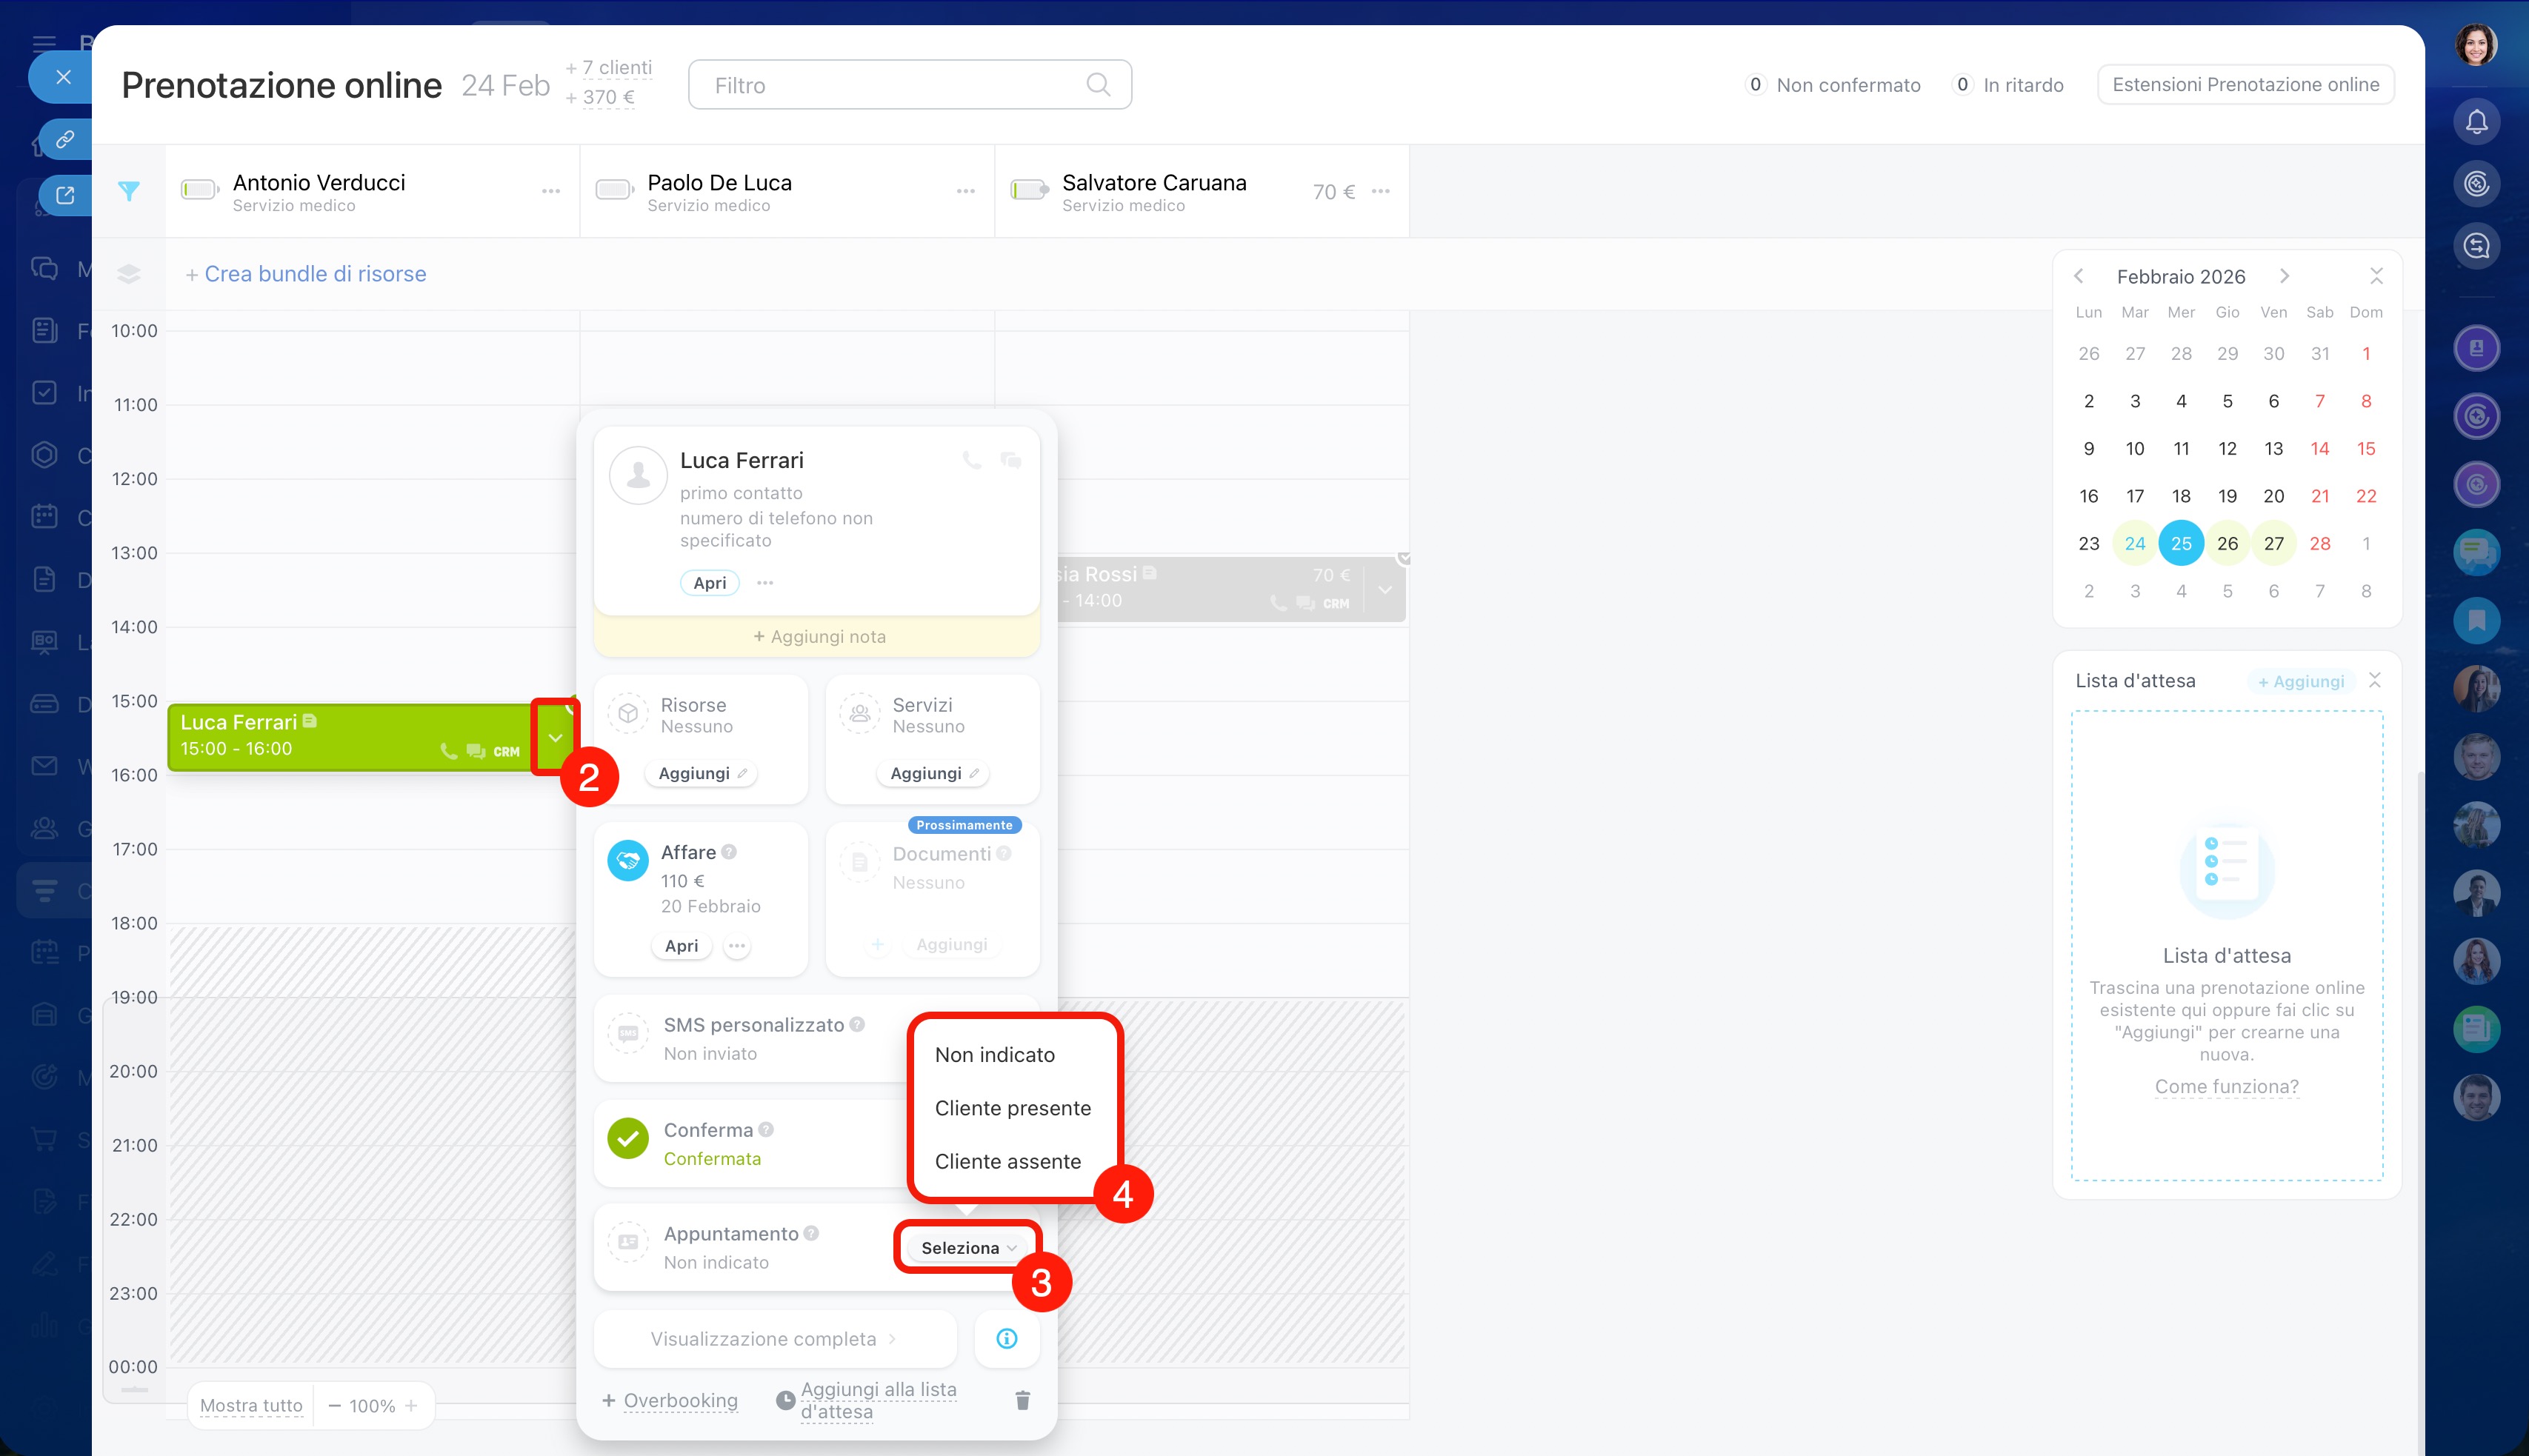Open the notifications bell in the sidebar
This screenshot has height=1456, width=2529.
[x=2476, y=122]
